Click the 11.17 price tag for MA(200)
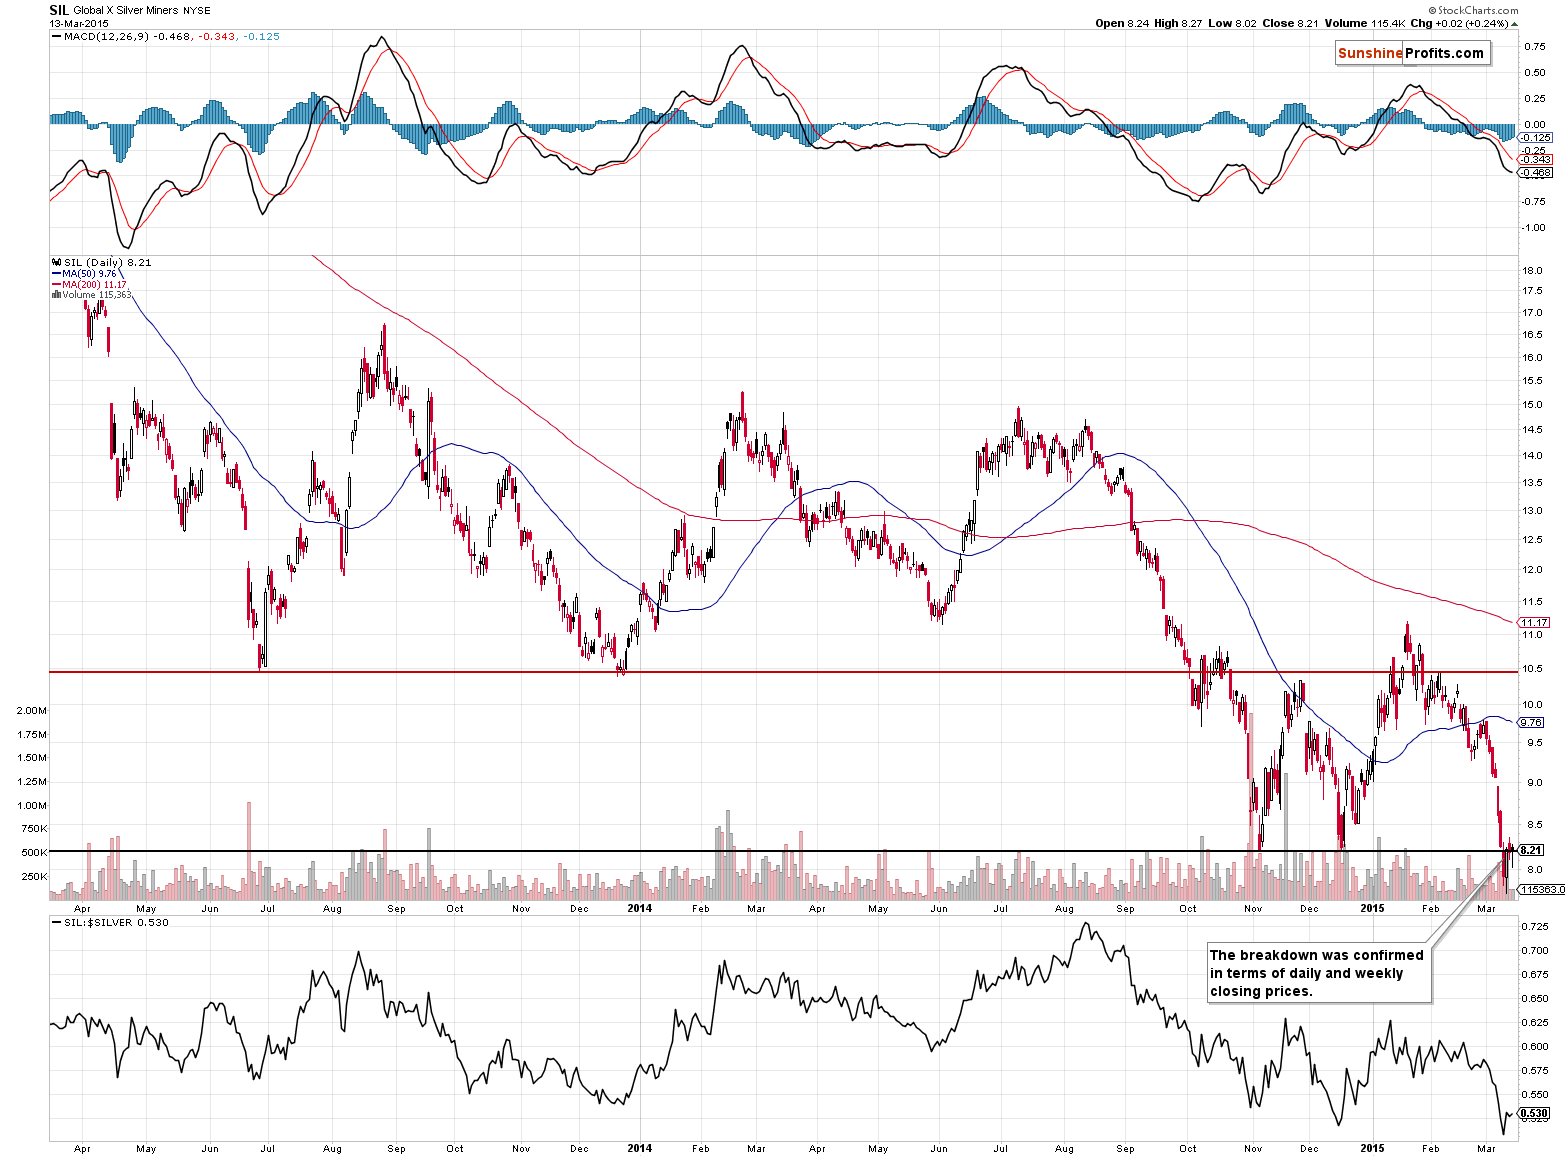Viewport: 1565px width, 1157px height. pyautogui.click(x=1534, y=622)
